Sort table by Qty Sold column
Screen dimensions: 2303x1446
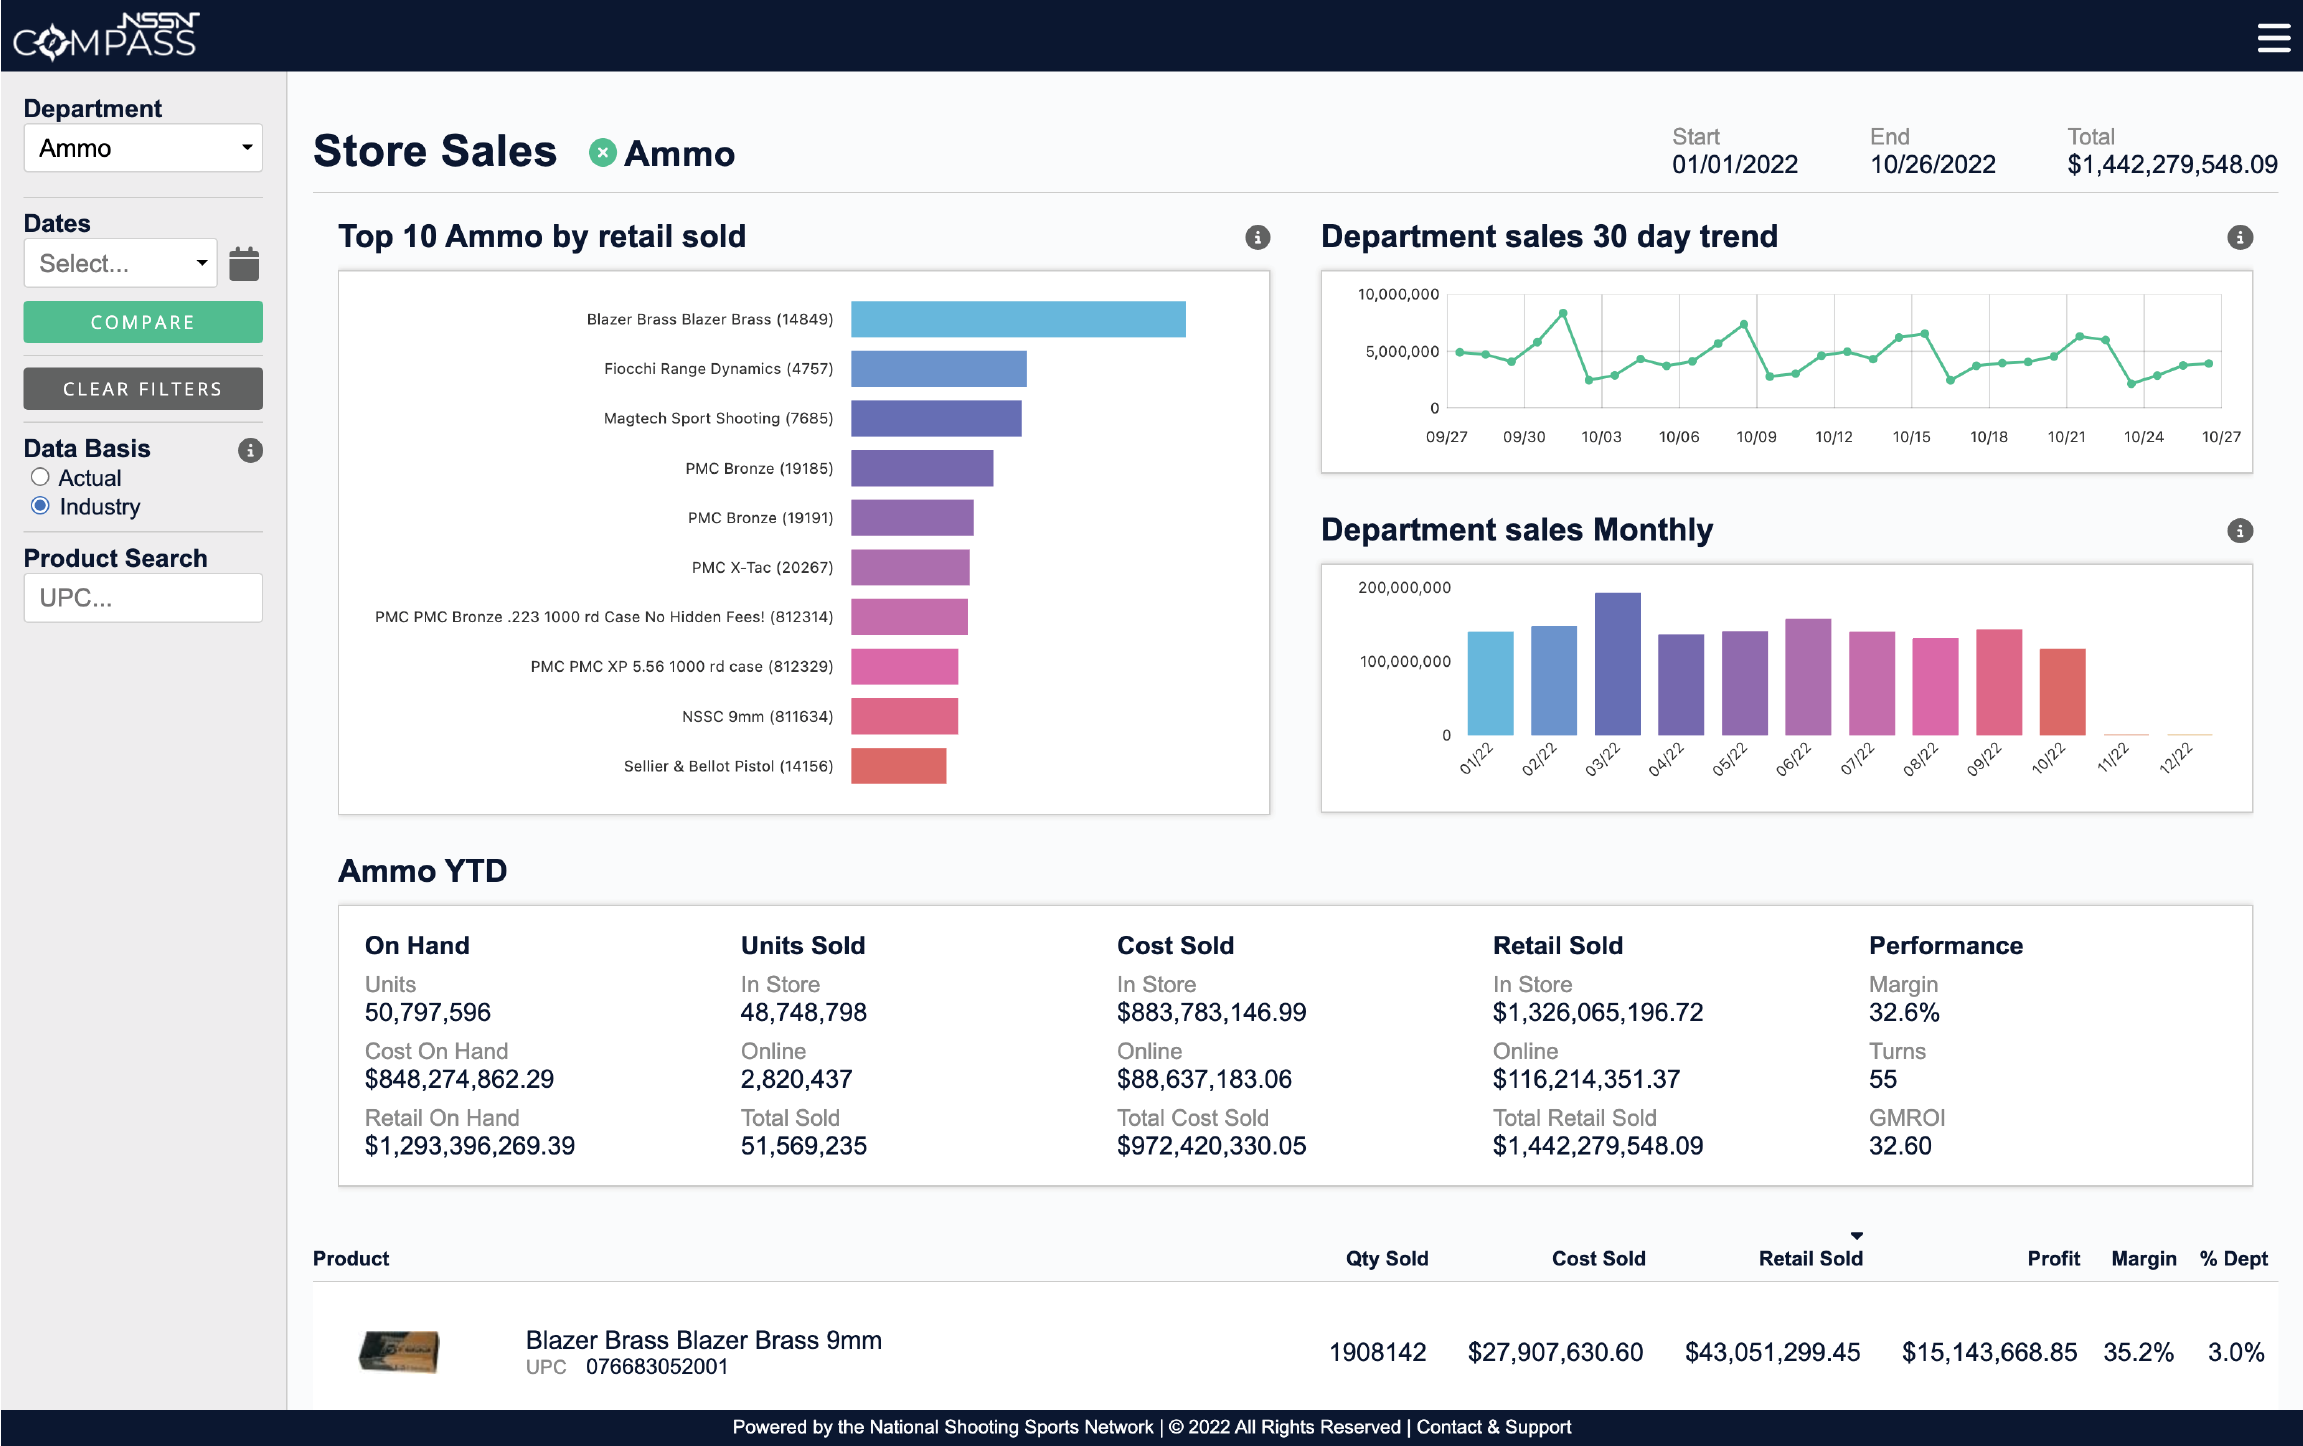point(1386,1258)
